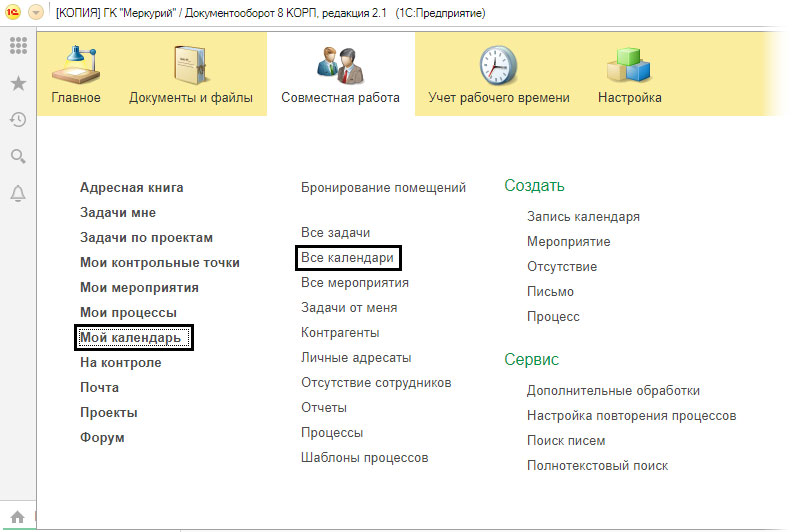Viewport: 792px width, 532px height.
Task: Open the Учет рабочего времени section
Action: coord(498,74)
